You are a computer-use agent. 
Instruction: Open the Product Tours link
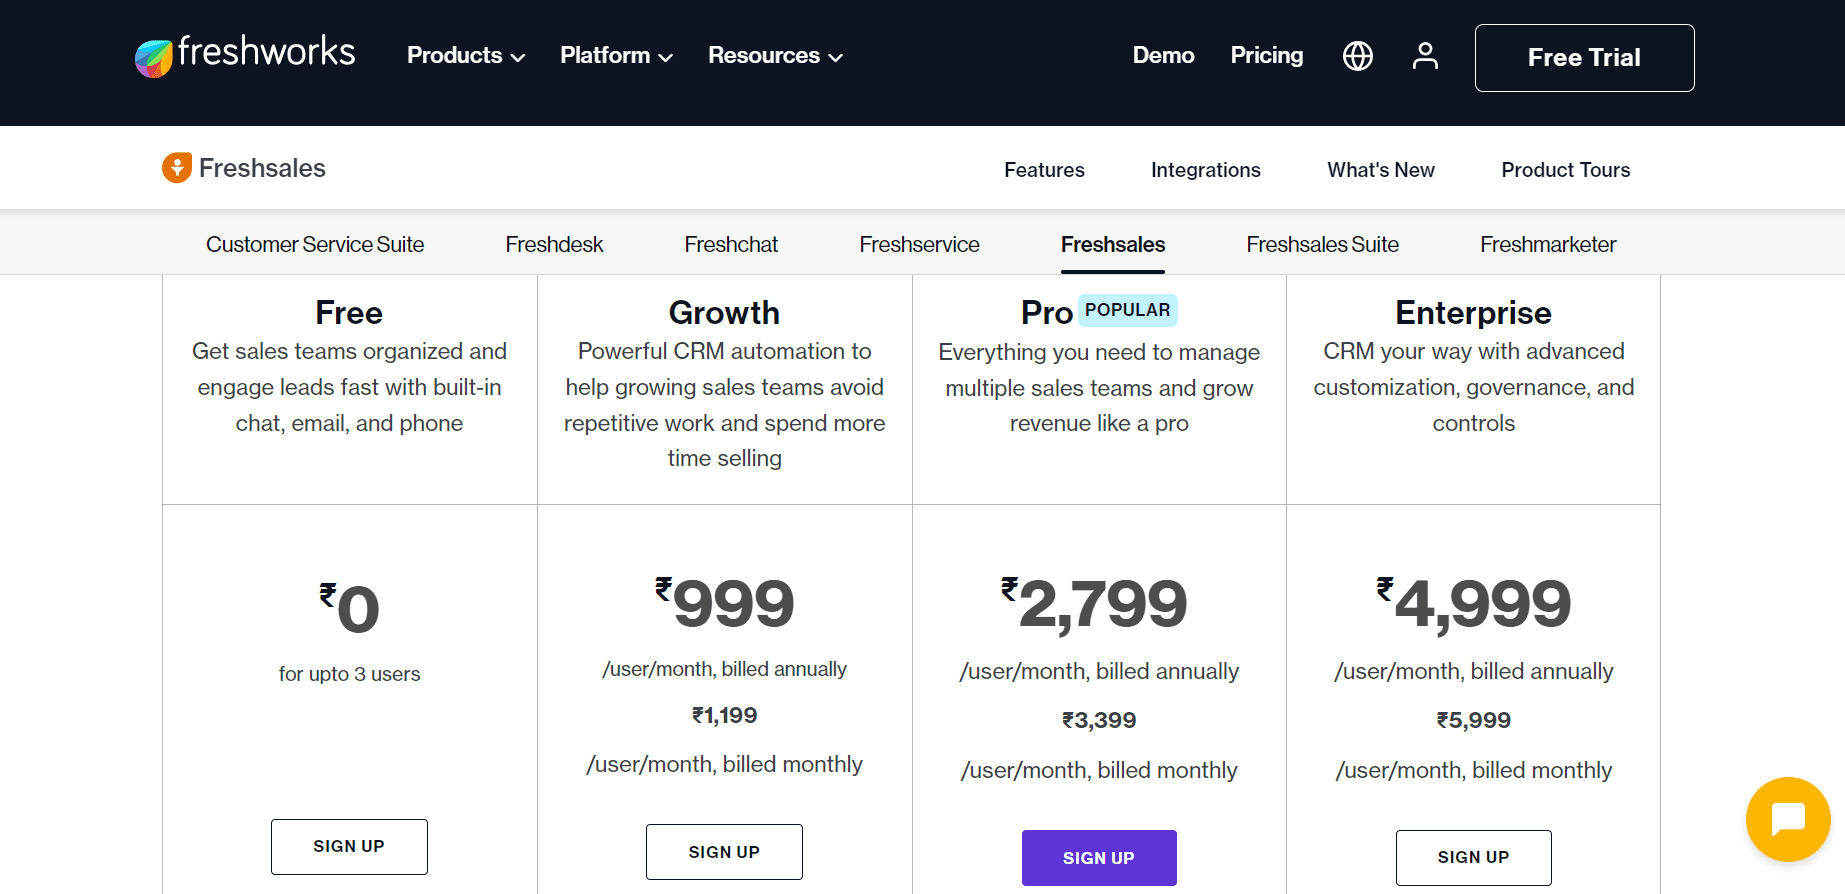(1565, 170)
